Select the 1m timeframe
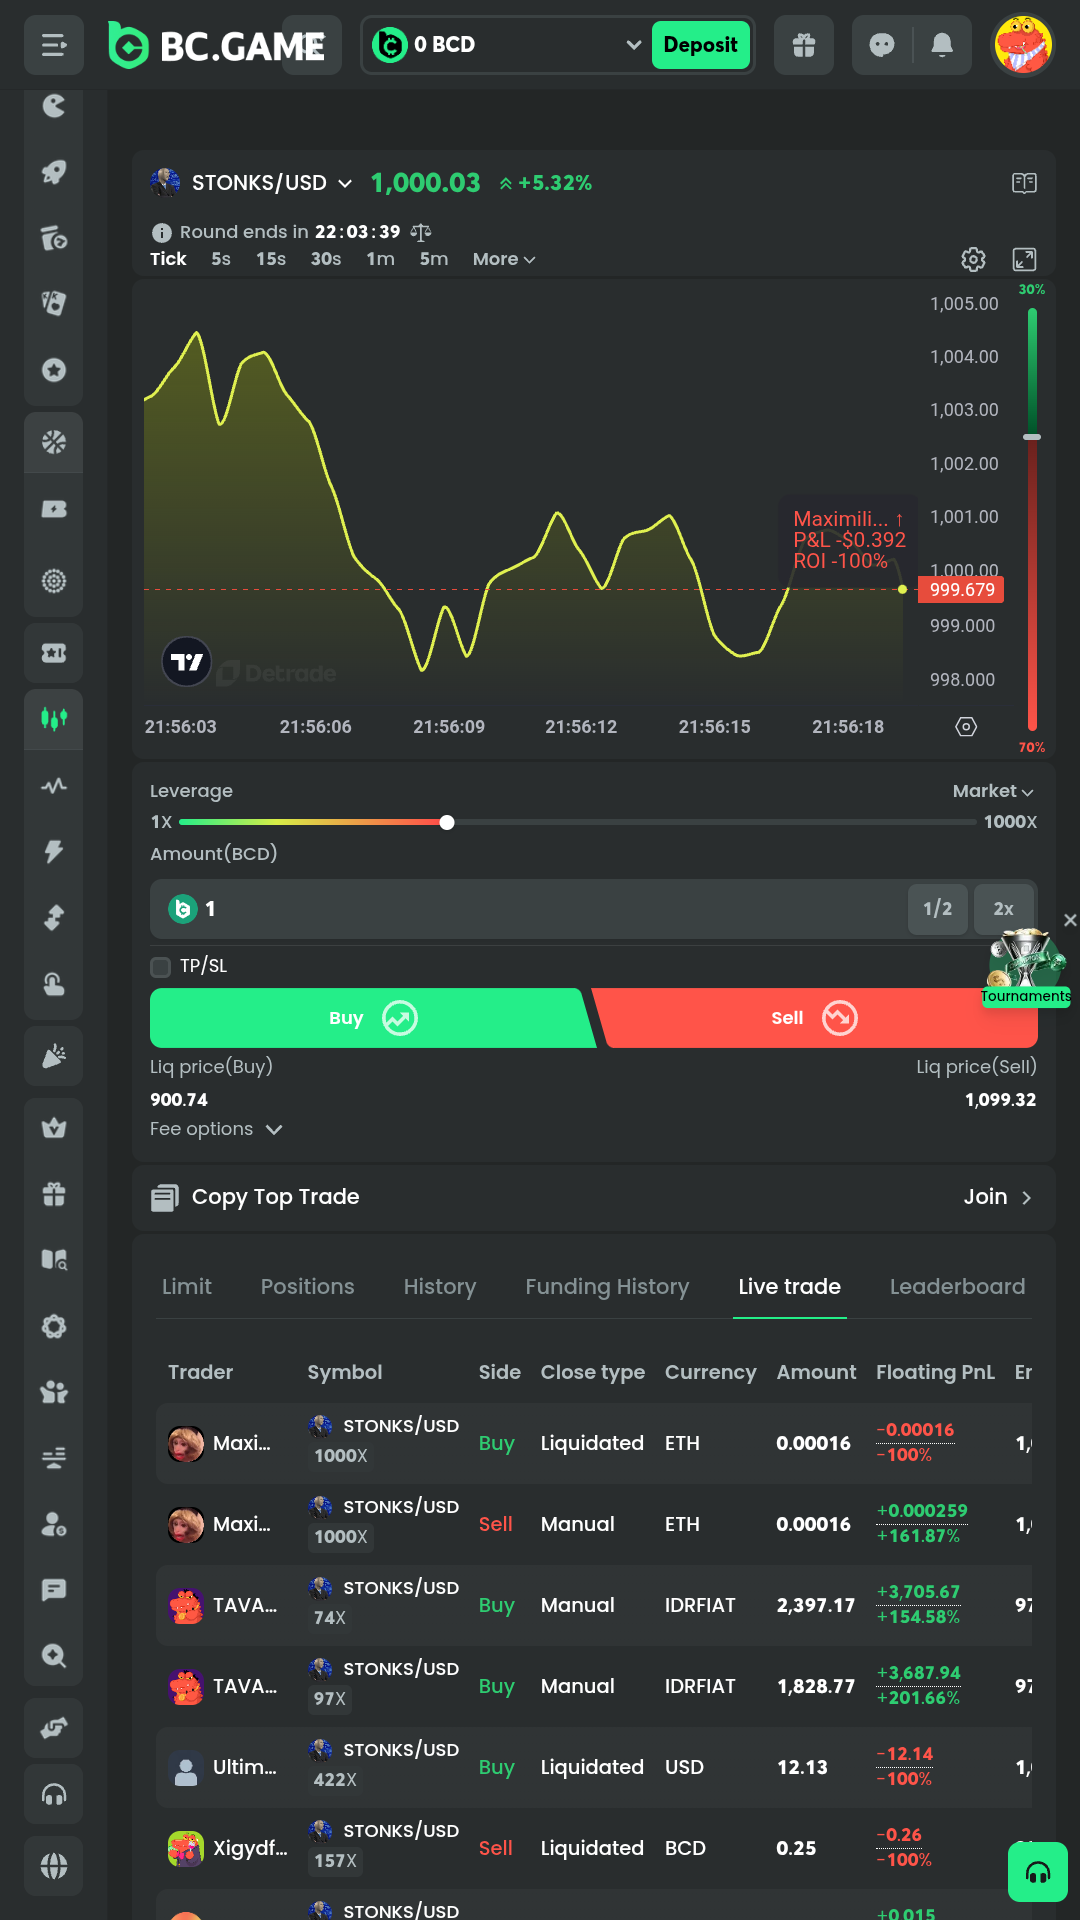Screen dimensions: 1080x1920 pos(380,259)
